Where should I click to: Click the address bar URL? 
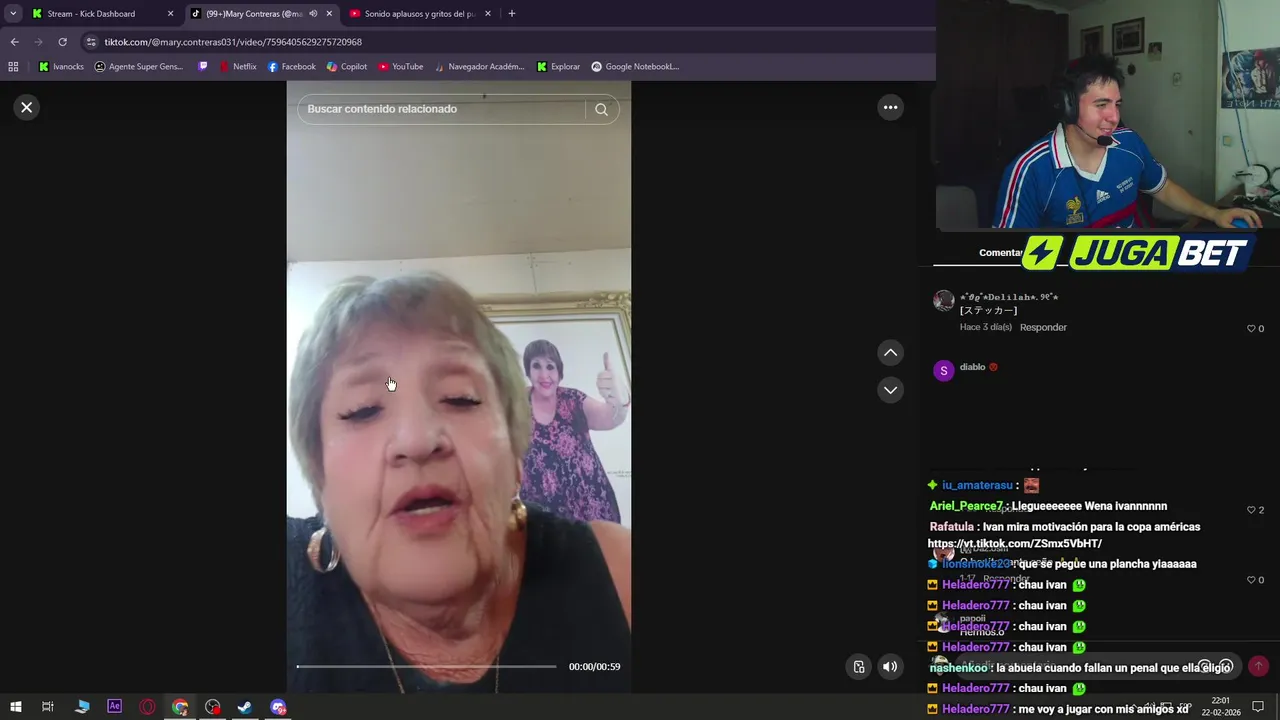click(x=233, y=42)
